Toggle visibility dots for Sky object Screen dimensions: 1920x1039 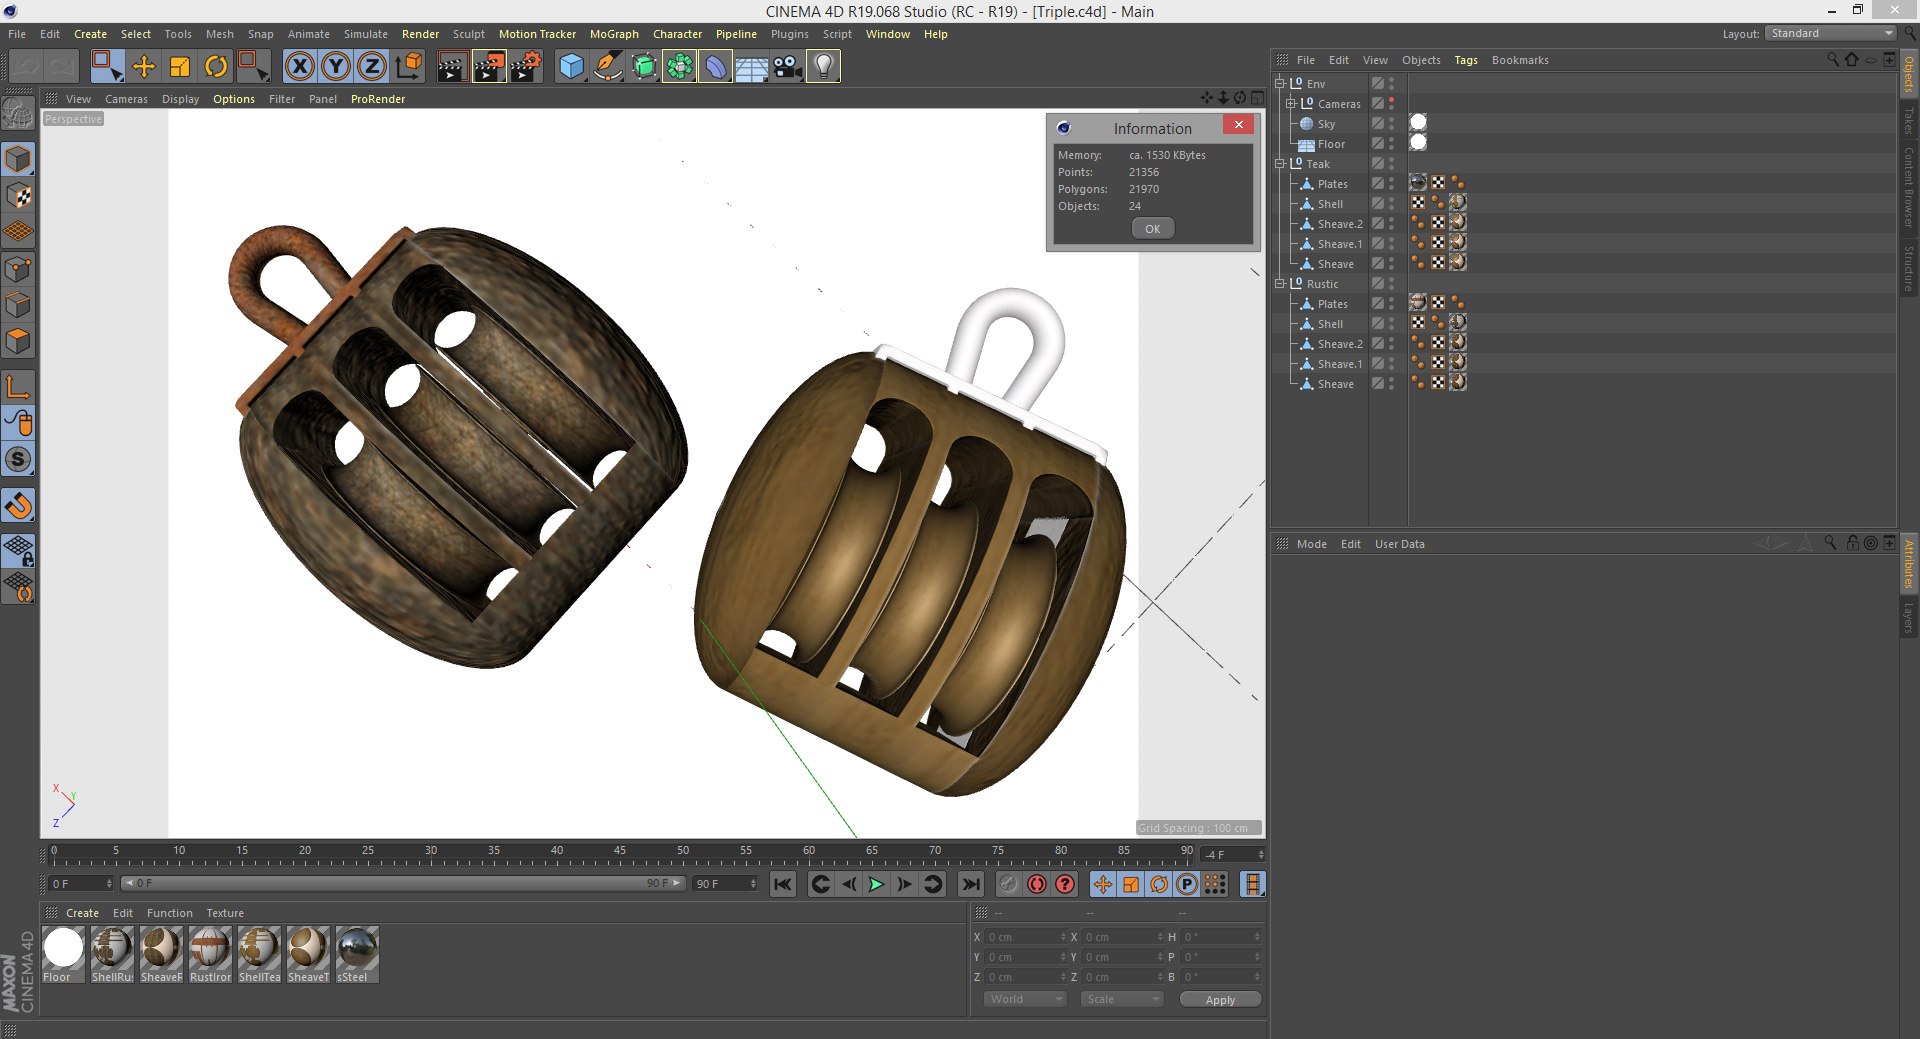click(1391, 124)
